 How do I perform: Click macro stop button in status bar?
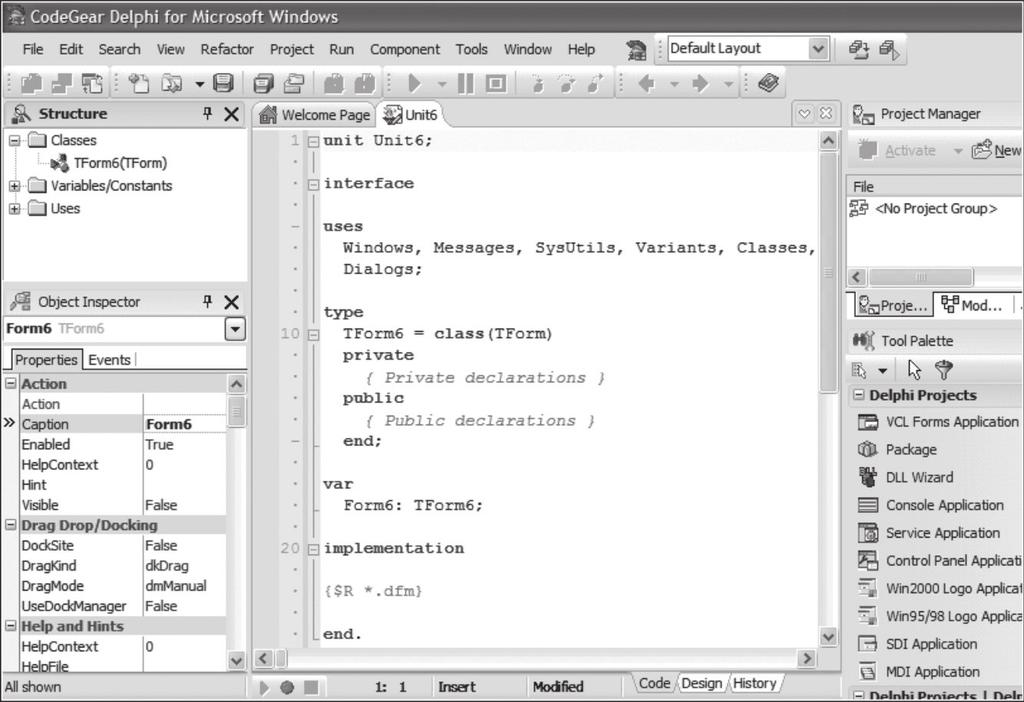click(311, 687)
